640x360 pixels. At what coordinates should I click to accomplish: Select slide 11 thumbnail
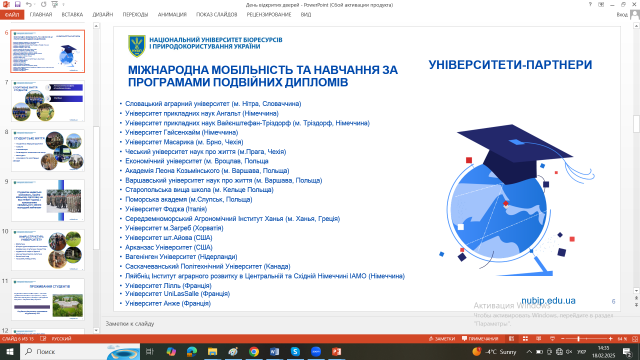coord(48,299)
